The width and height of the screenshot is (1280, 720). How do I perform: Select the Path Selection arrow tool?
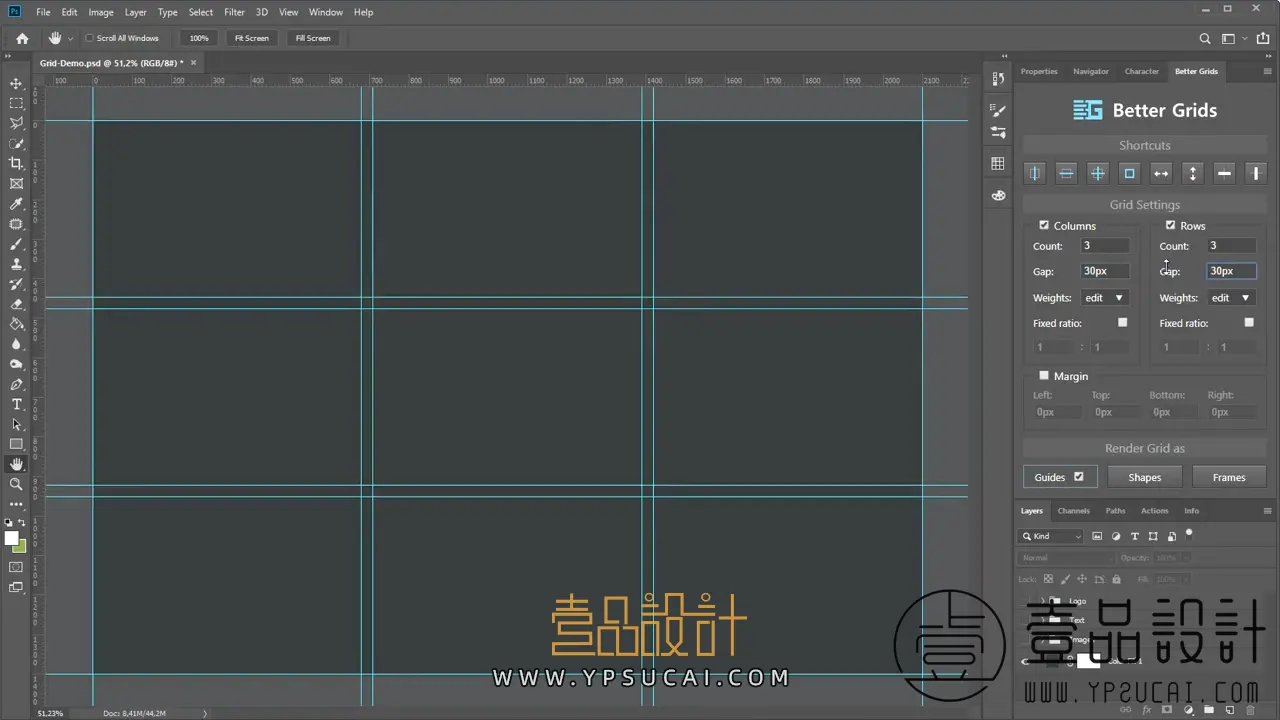16,424
